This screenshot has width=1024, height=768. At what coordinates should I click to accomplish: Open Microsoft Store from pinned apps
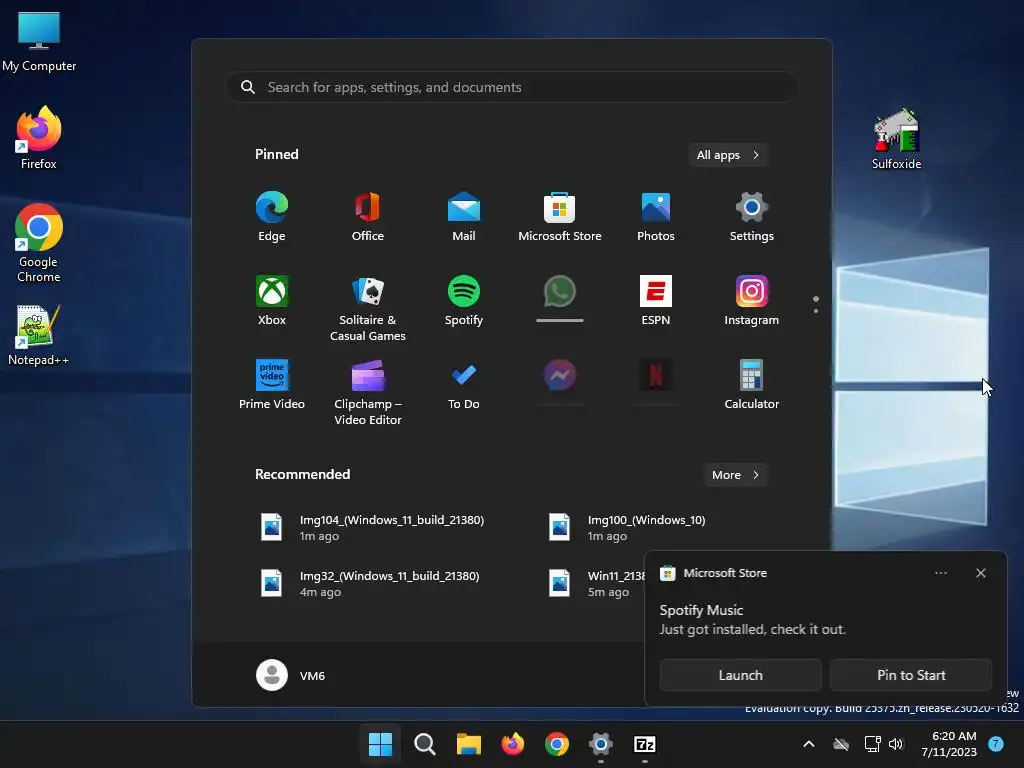tap(560, 217)
